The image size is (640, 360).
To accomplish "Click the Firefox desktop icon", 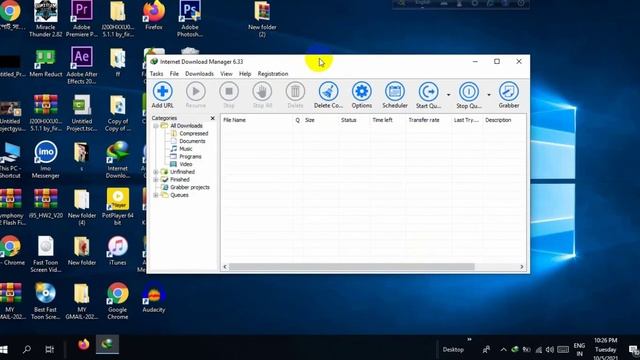I will tap(154, 15).
